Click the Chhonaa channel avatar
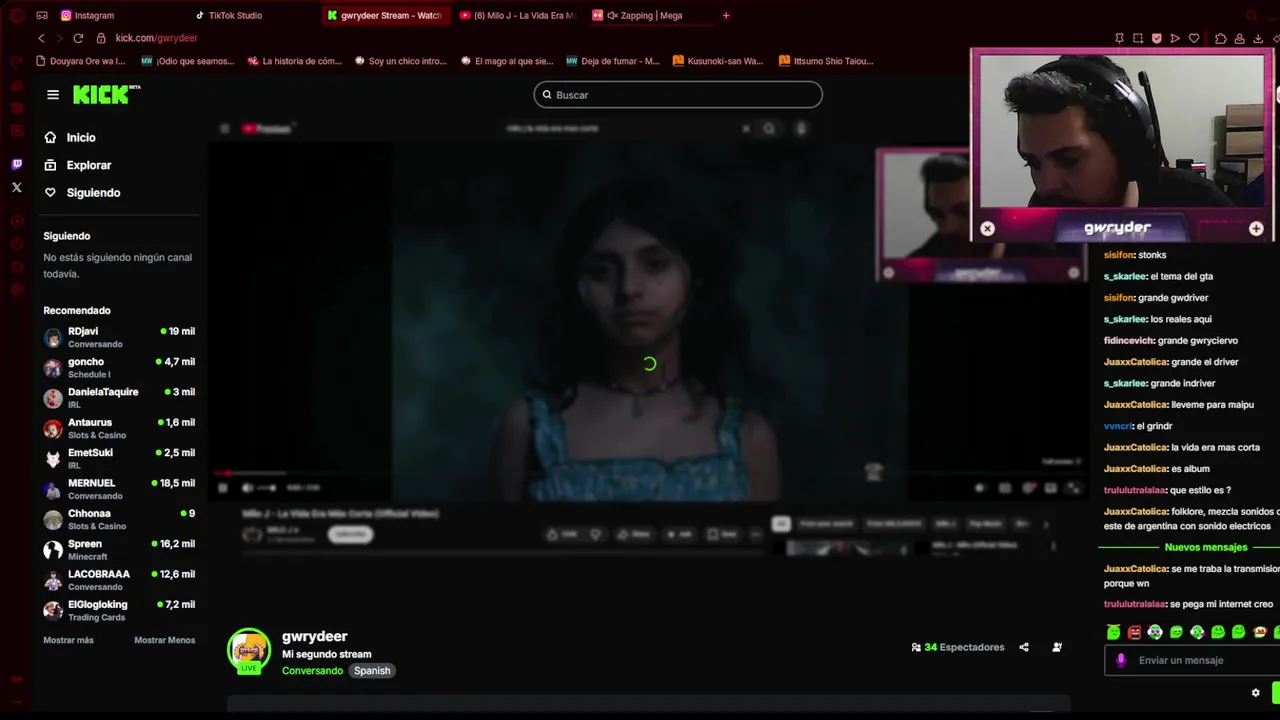Viewport: 1280px width, 720px height. tap(53, 519)
